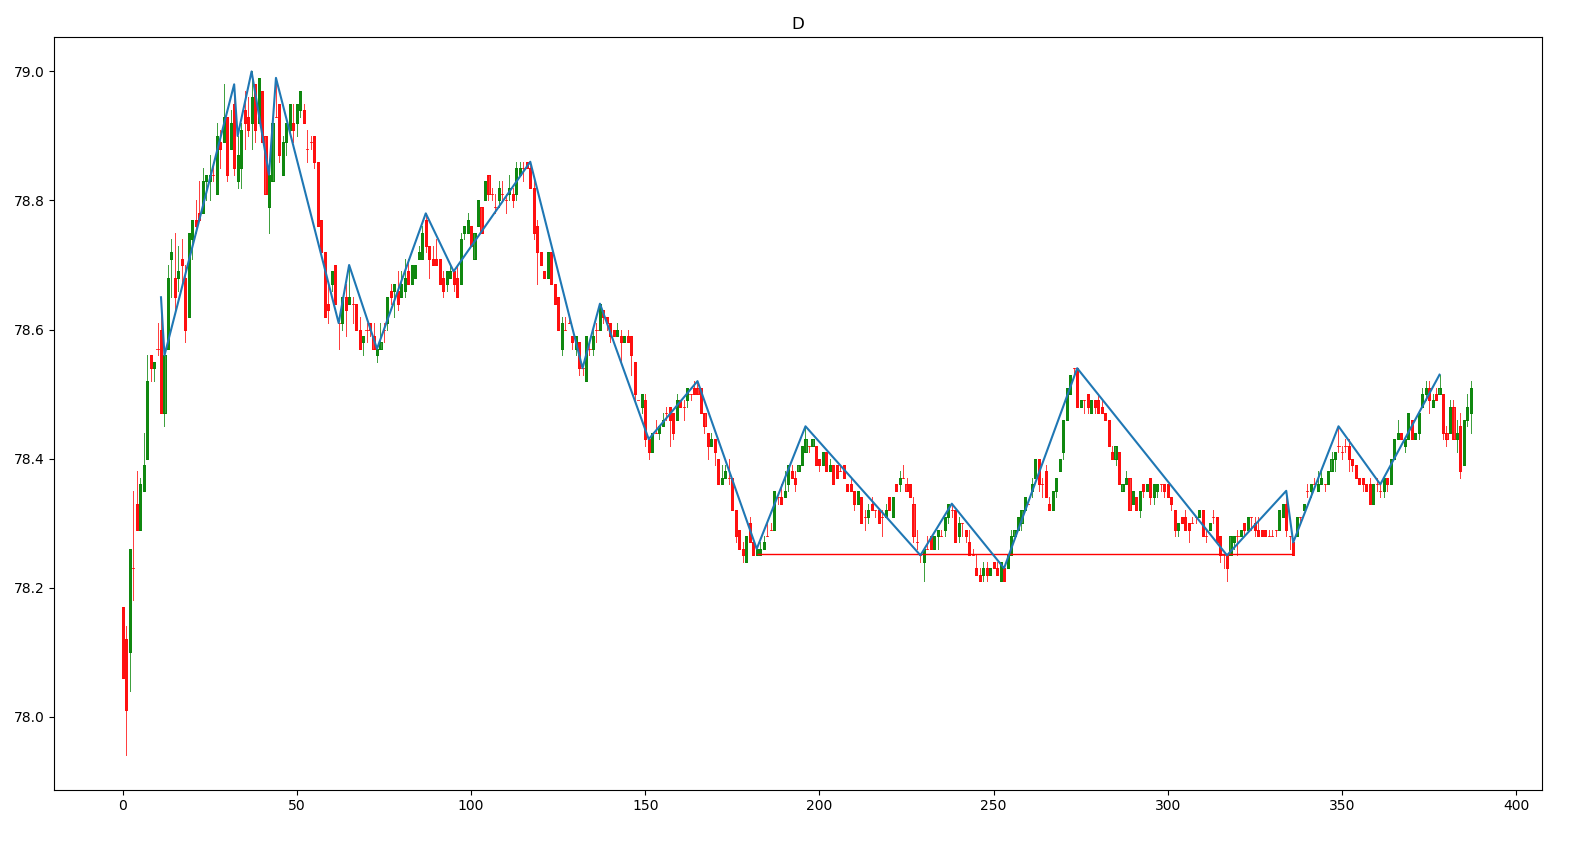
Task: Click x-axis label 150
Action: point(645,805)
